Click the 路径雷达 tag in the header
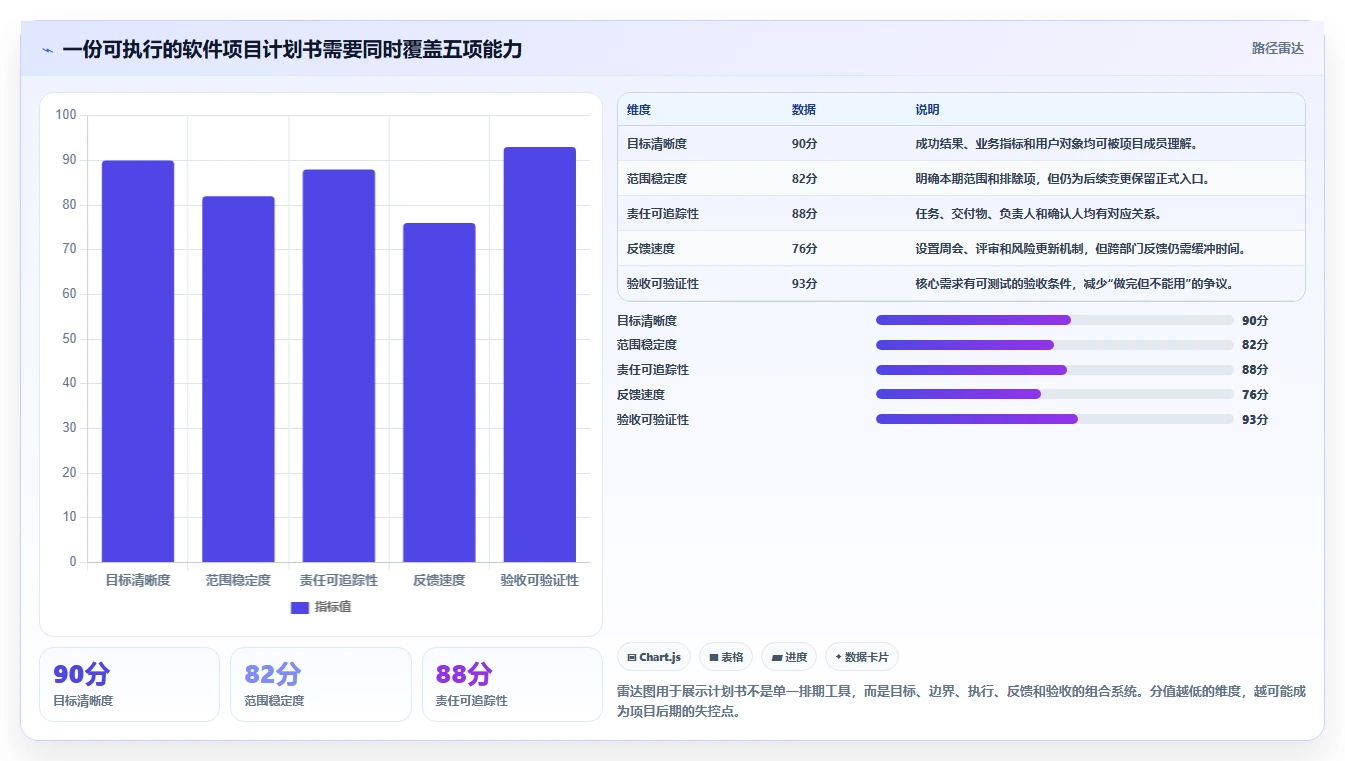Image resolution: width=1345 pixels, height=761 pixels. point(1277,48)
